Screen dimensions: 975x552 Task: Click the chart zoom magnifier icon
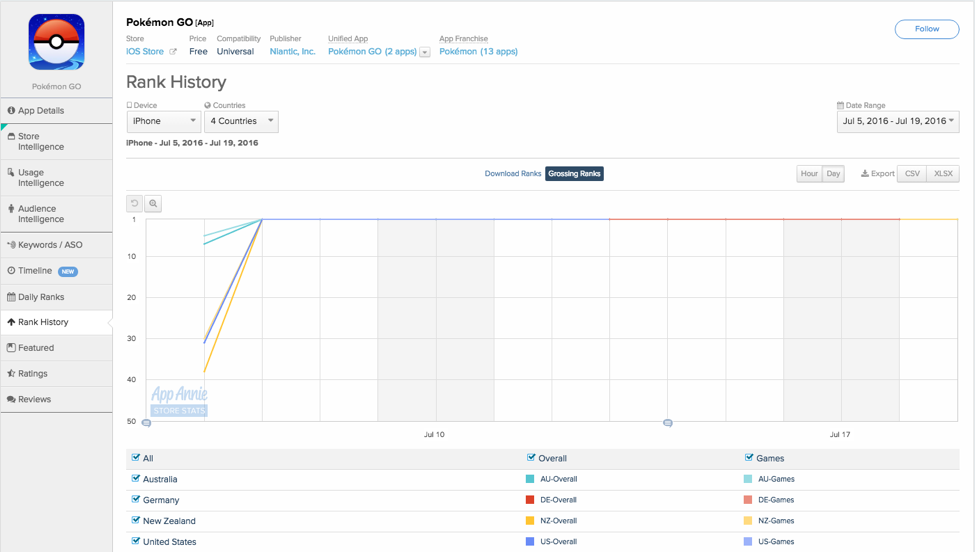(153, 203)
